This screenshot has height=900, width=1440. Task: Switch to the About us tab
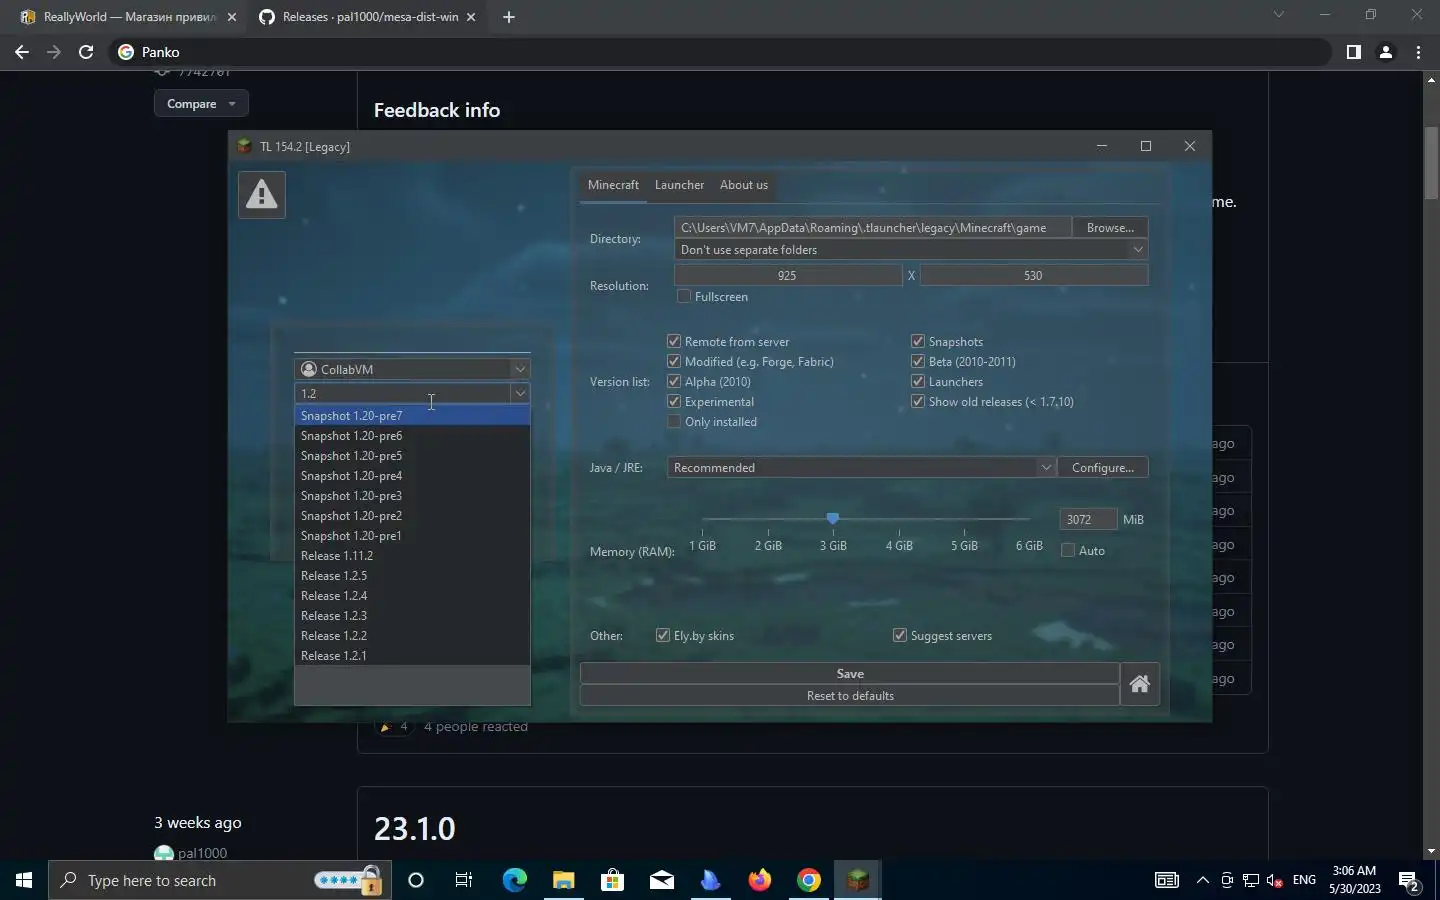tap(744, 185)
